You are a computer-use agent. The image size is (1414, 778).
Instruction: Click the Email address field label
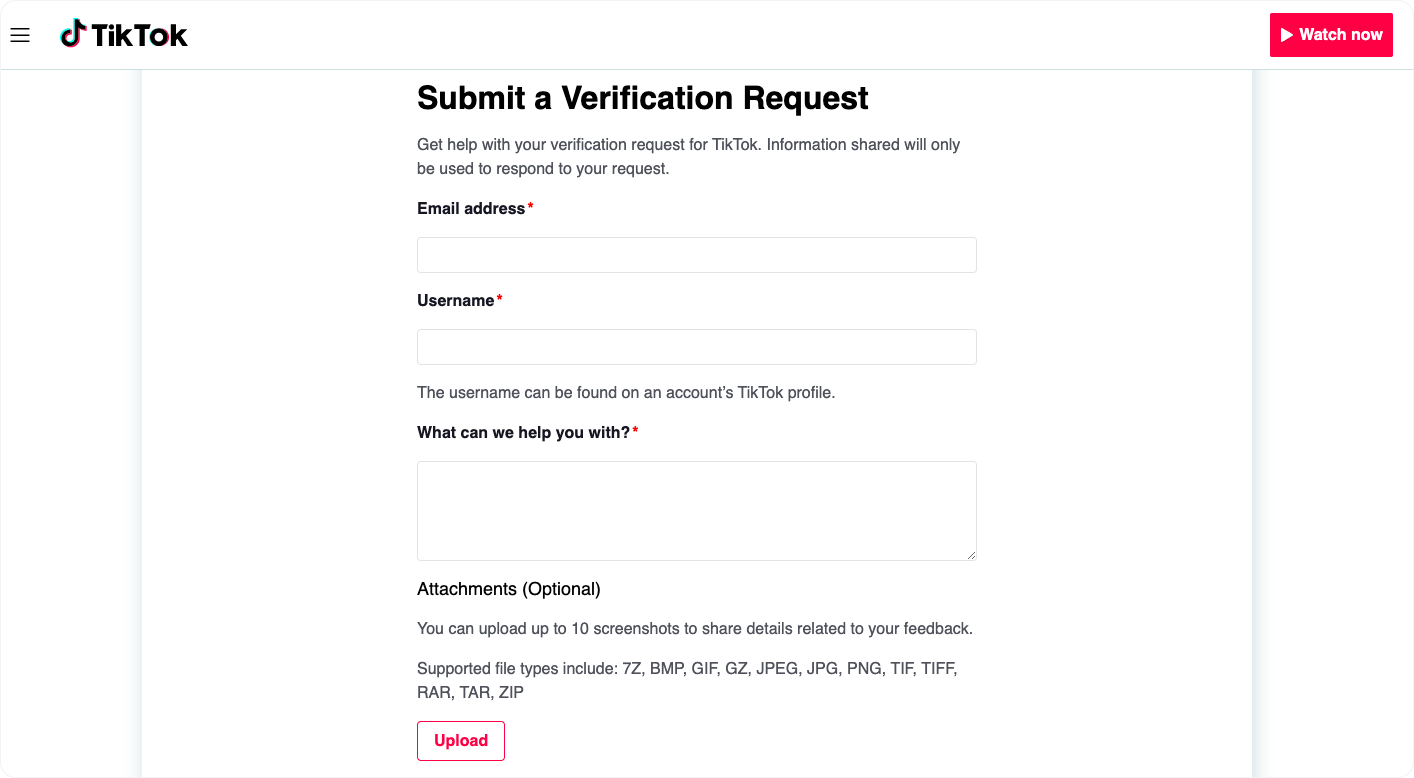click(x=470, y=208)
